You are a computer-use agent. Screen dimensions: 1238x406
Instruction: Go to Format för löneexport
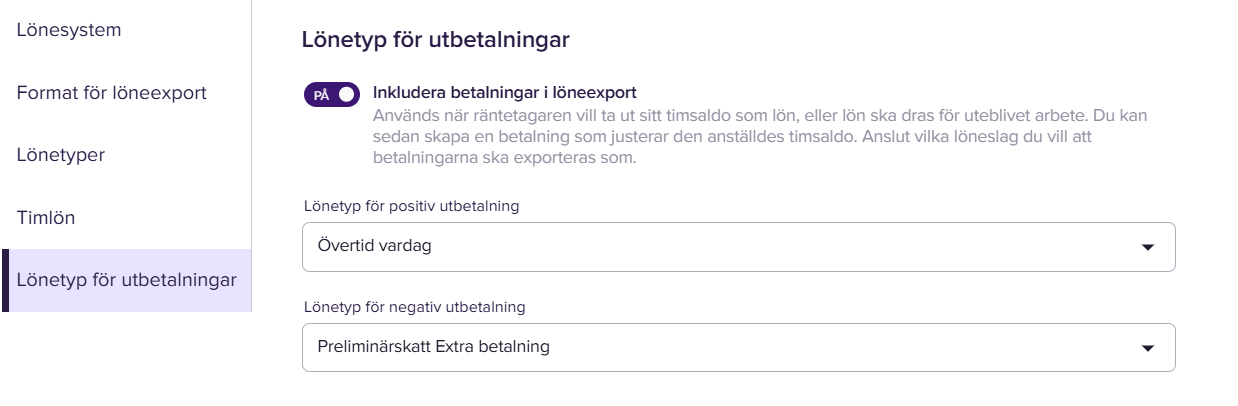point(111,93)
